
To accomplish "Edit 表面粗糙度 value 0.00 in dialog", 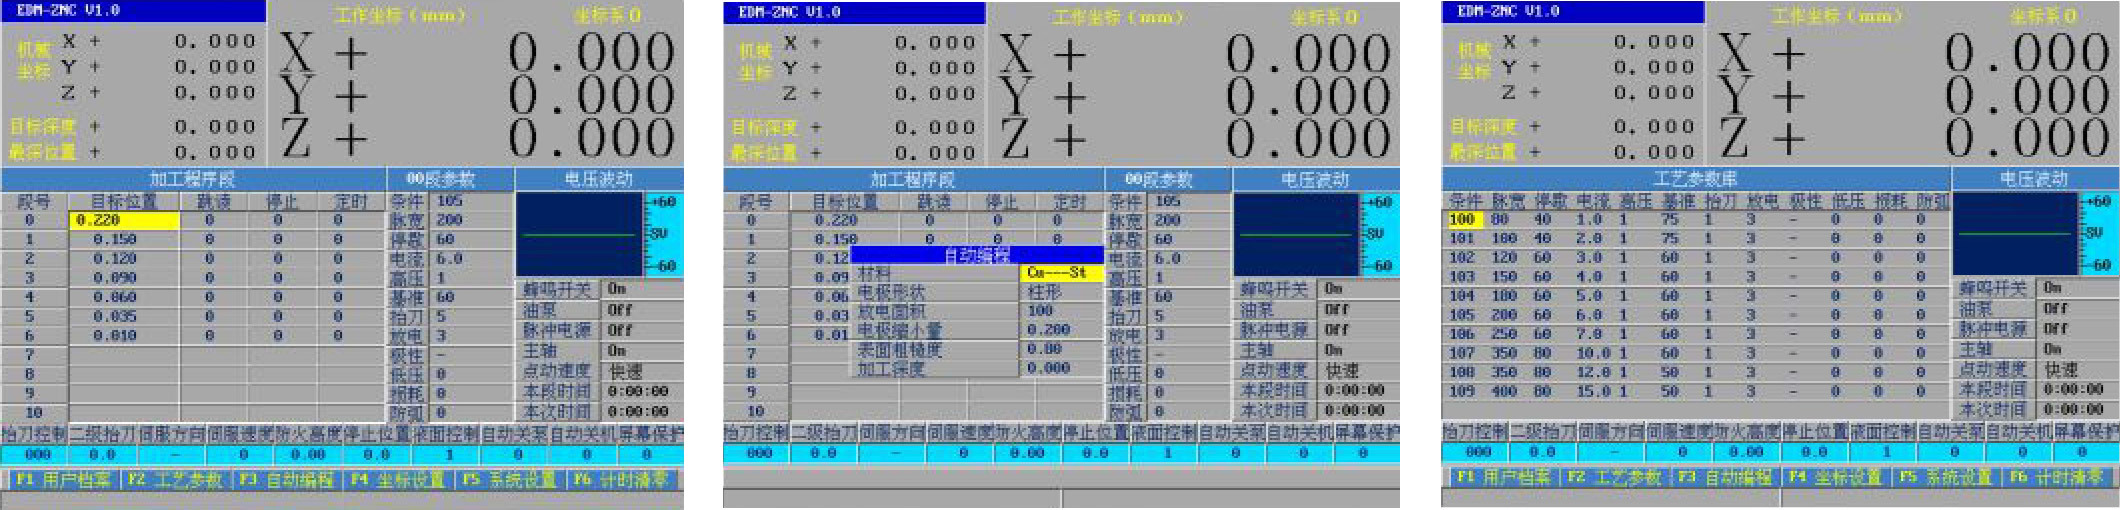I will point(1061,349).
